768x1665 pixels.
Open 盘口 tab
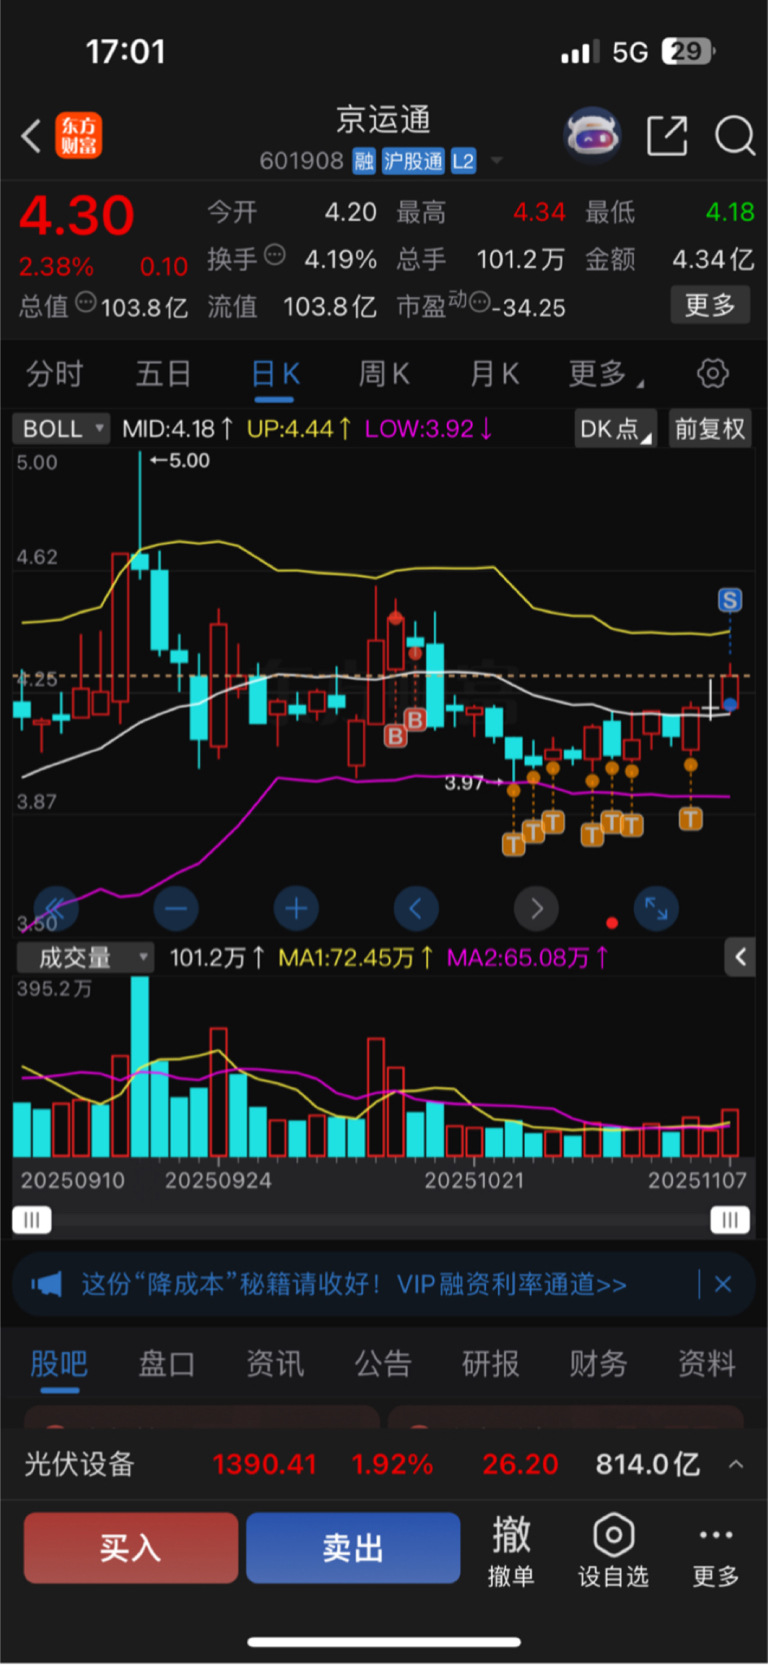(x=166, y=1364)
